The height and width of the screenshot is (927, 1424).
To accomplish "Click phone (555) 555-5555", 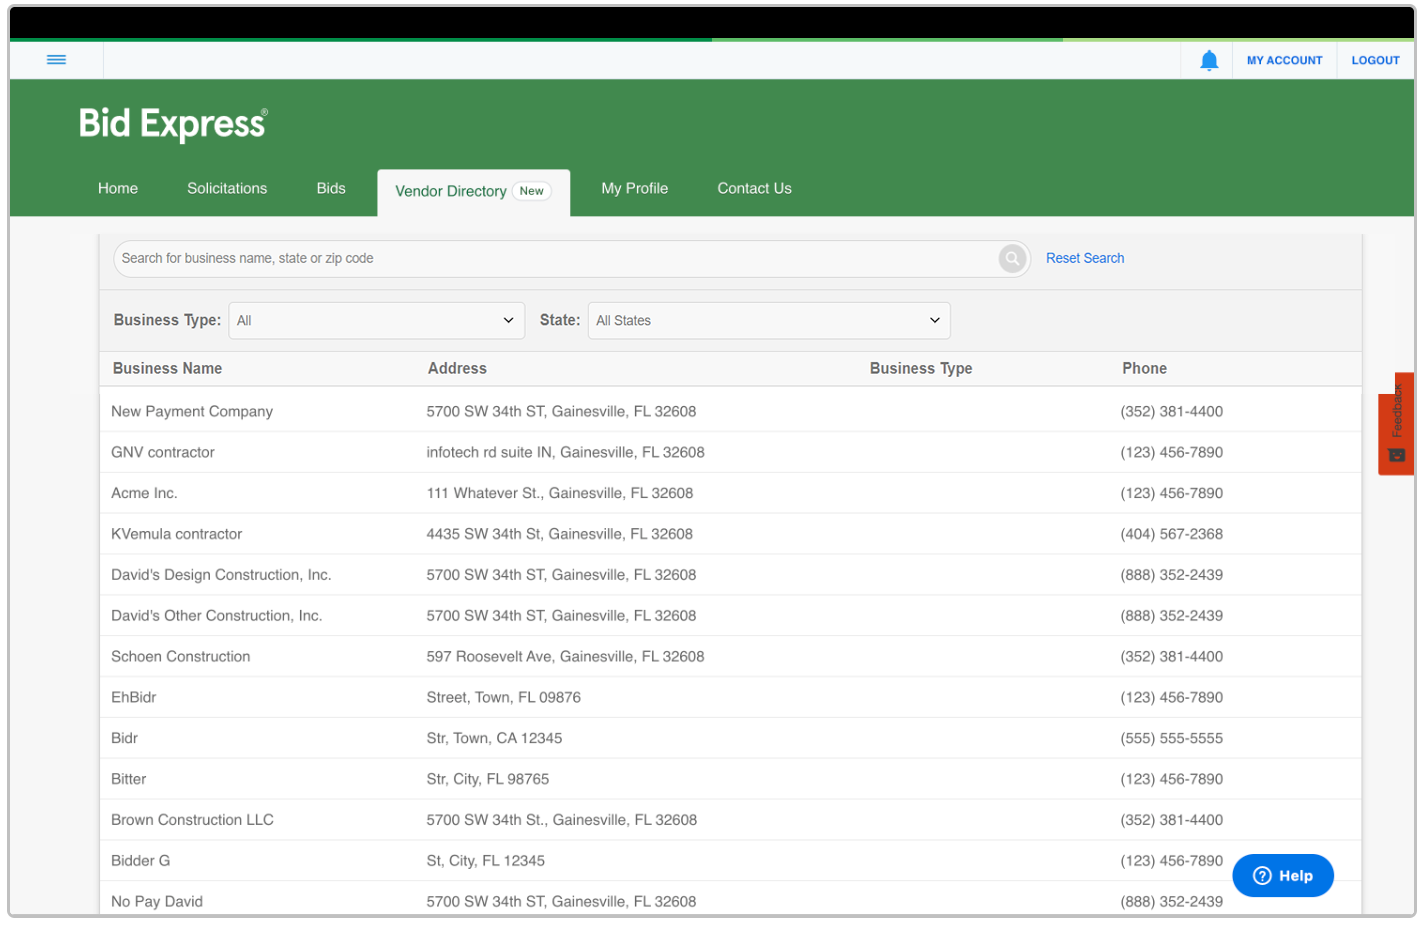I will 1171,739.
